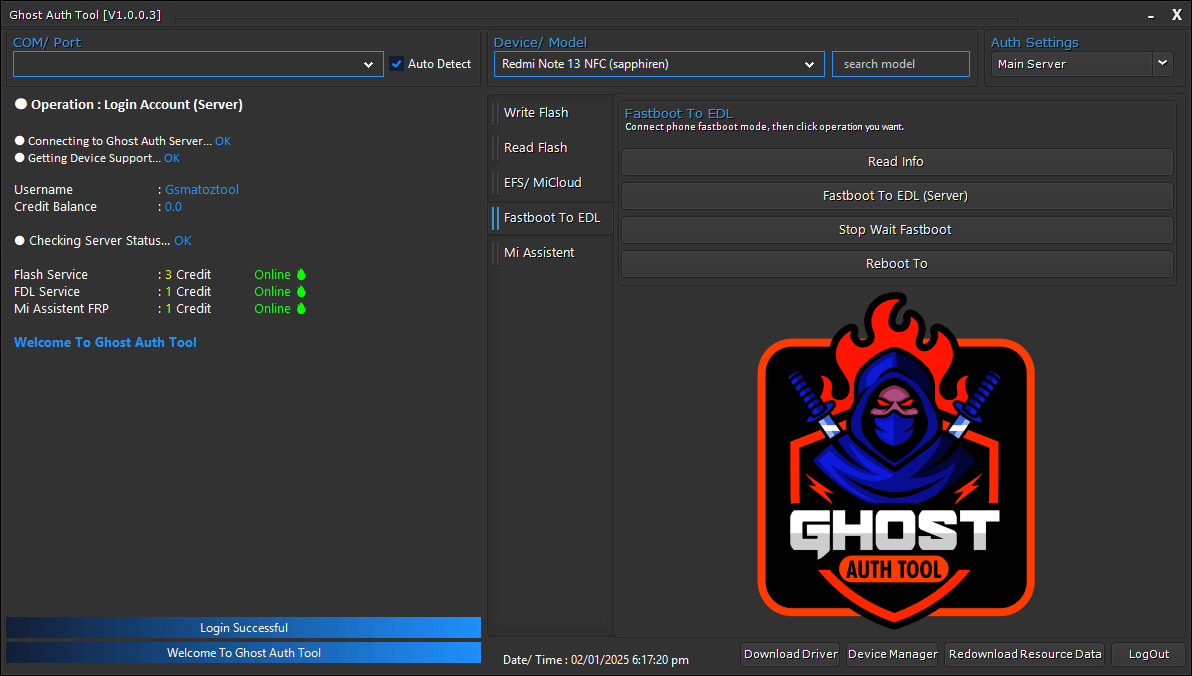Image resolution: width=1192 pixels, height=676 pixels.
Task: Click the Fastboot To EDL (Server) button
Action: coord(895,196)
